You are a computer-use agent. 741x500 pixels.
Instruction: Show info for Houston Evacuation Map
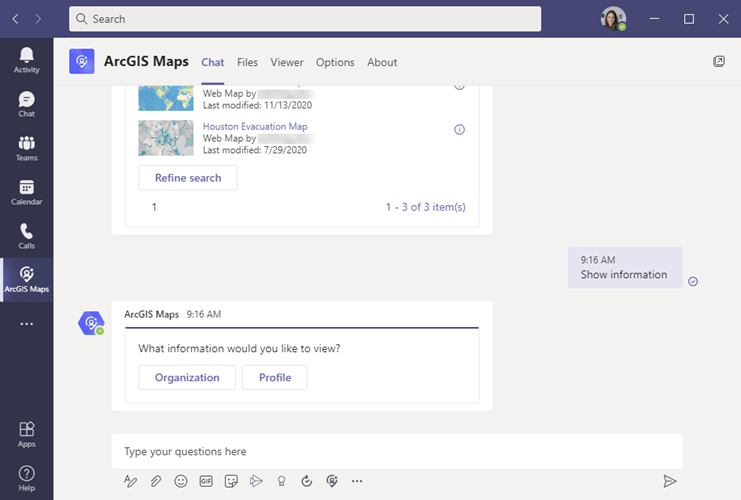point(459,129)
